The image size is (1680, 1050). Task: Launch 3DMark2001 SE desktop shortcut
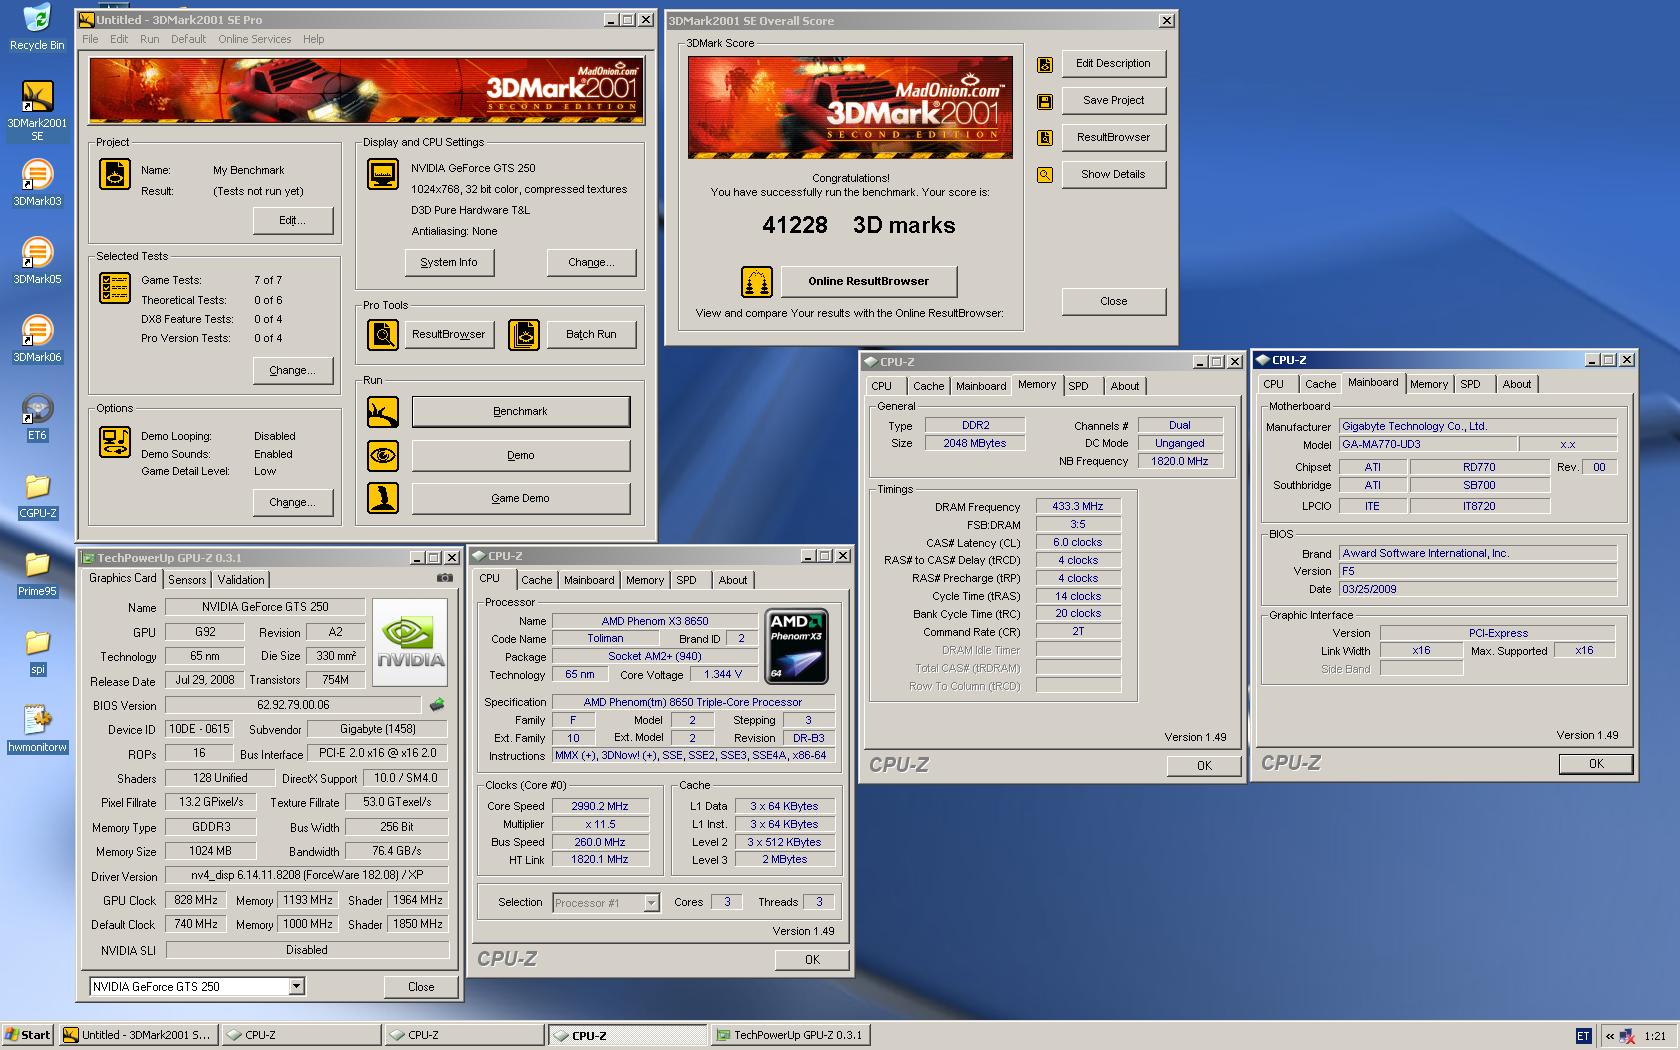[x=37, y=109]
